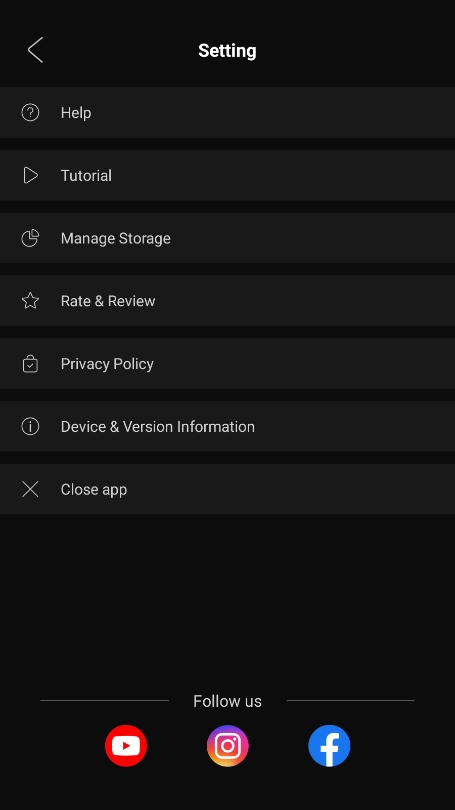
Task: Tap the Help question mark icon
Action: 30,113
